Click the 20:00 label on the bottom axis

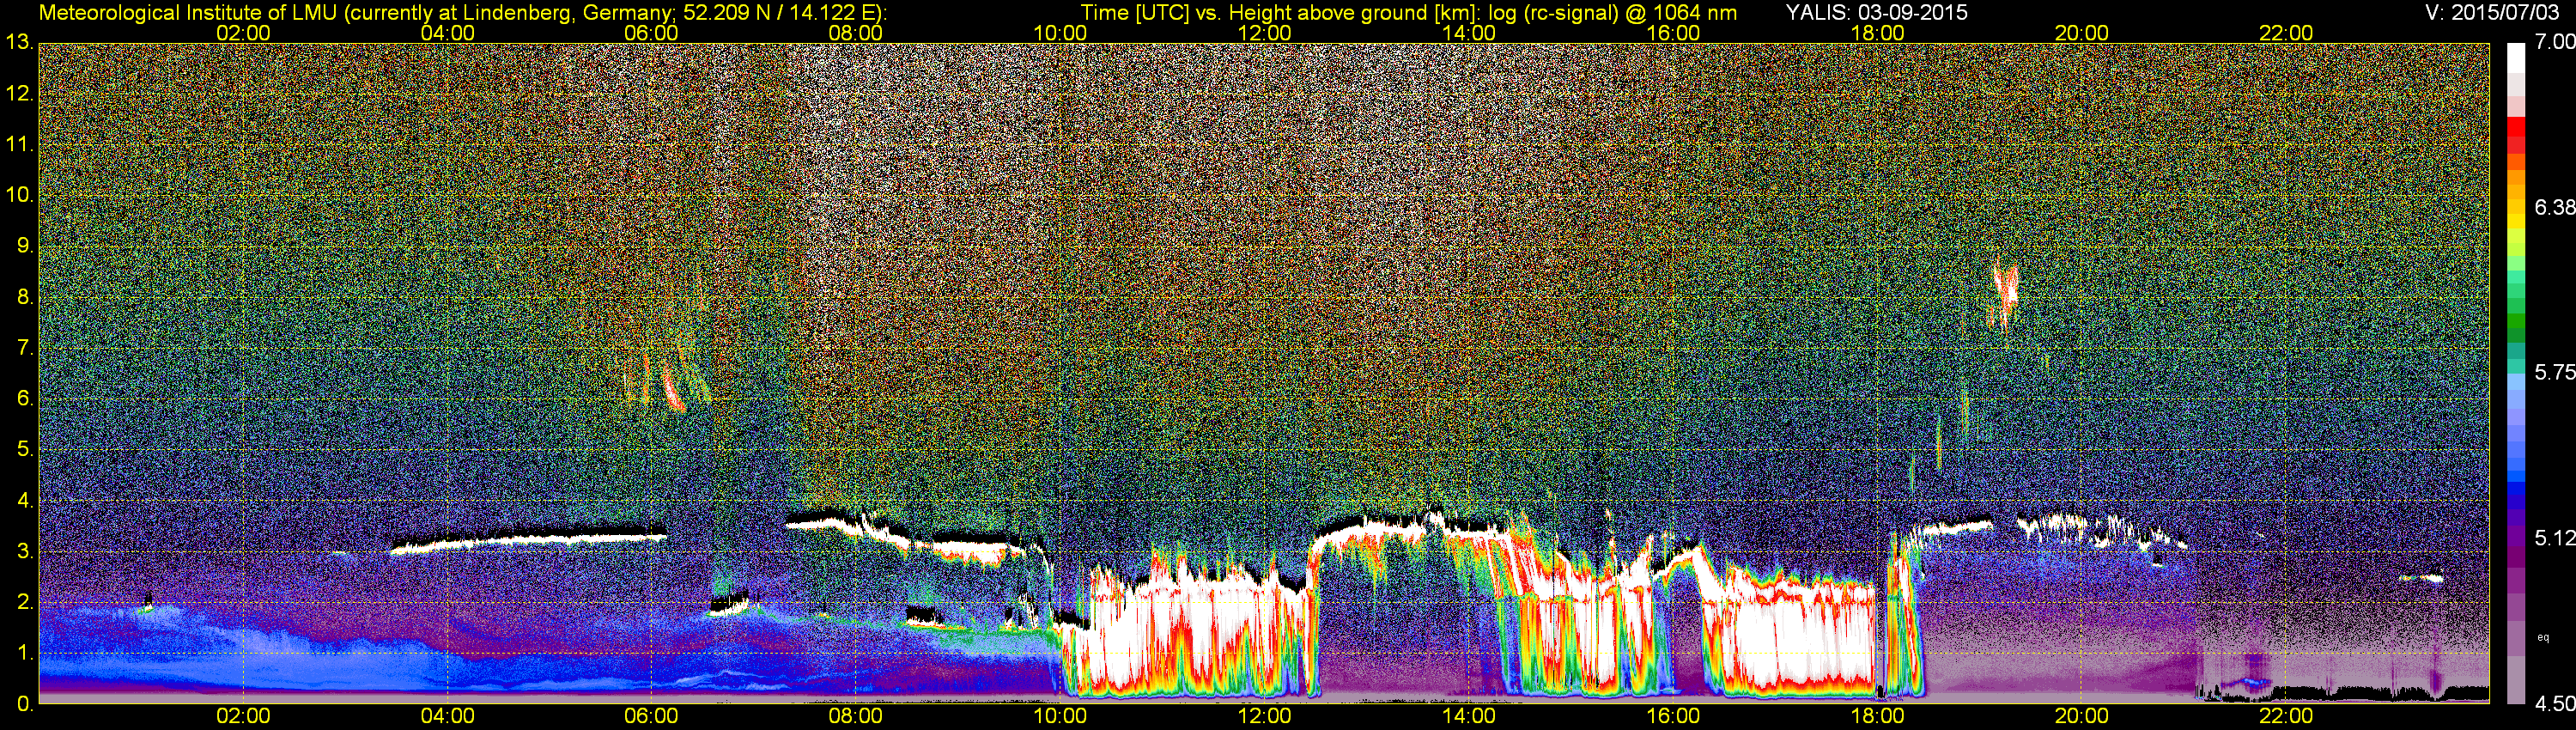click(x=2082, y=717)
